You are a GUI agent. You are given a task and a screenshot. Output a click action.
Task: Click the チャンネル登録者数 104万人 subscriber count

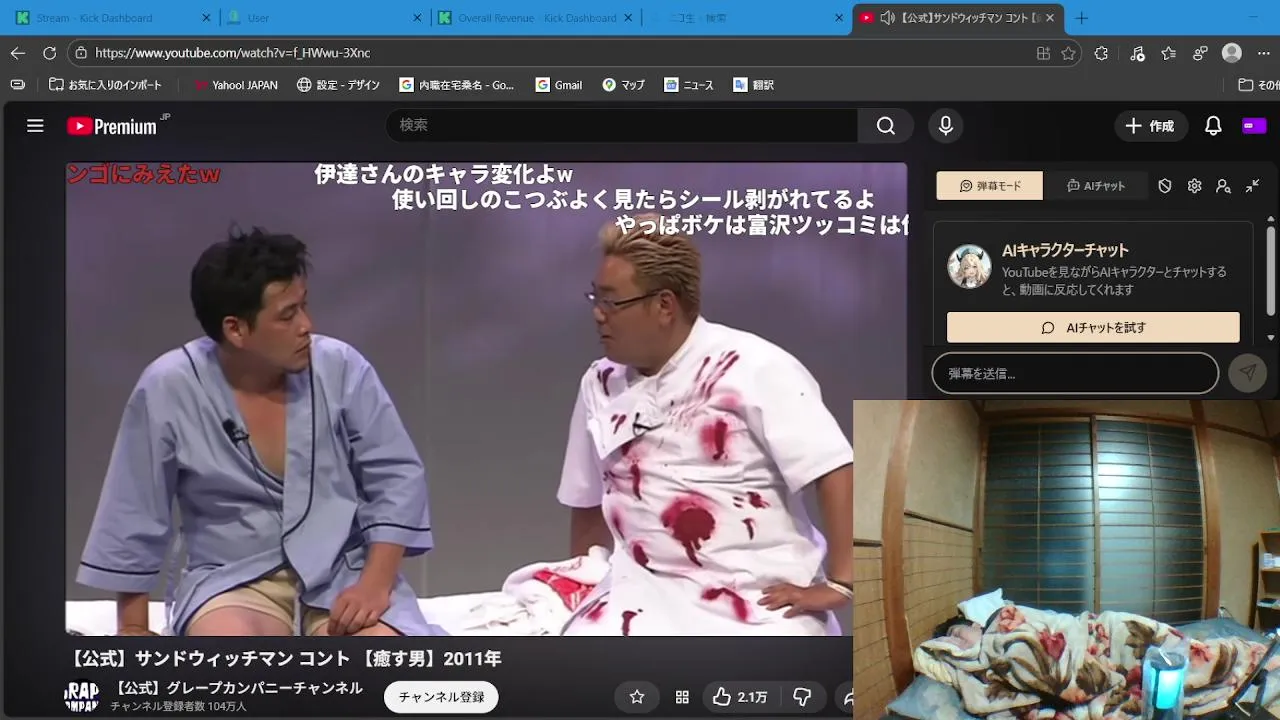[178, 706]
